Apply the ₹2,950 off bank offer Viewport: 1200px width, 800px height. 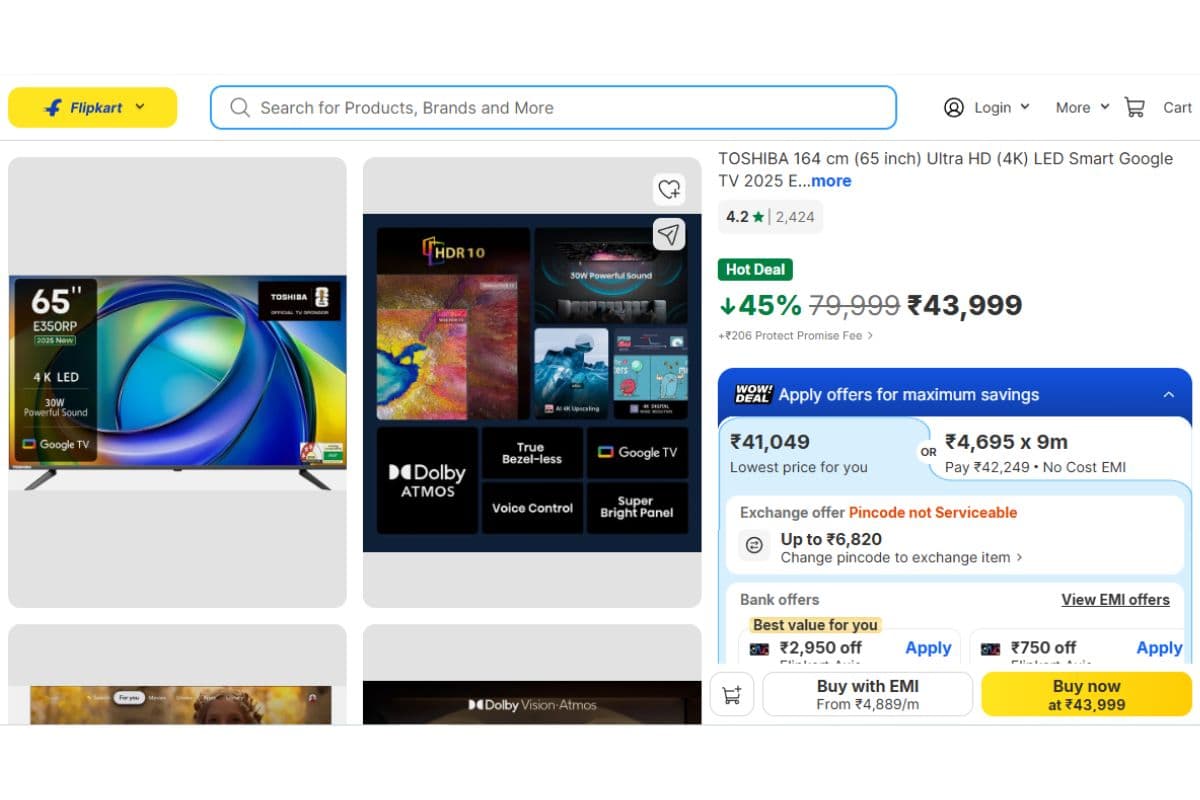pyautogui.click(x=927, y=648)
